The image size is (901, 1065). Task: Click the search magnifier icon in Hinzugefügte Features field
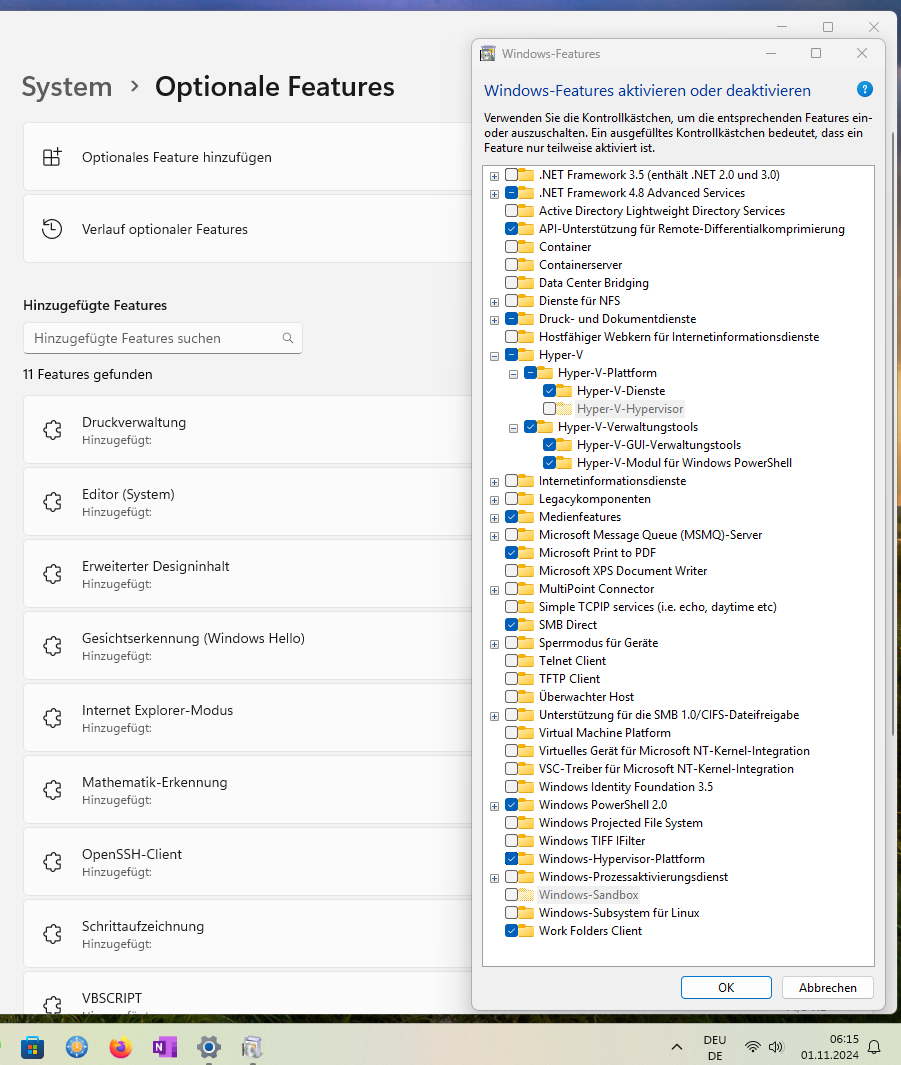coord(288,338)
